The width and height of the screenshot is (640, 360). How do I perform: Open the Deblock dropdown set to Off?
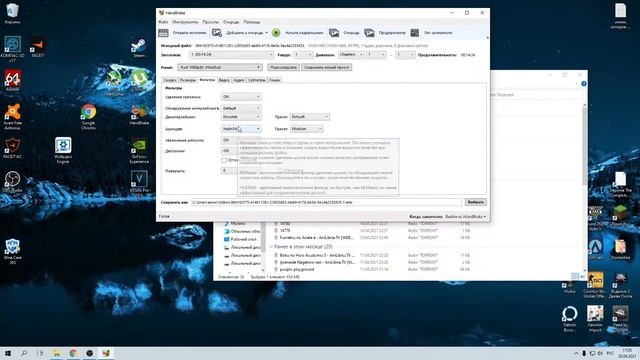pos(229,151)
